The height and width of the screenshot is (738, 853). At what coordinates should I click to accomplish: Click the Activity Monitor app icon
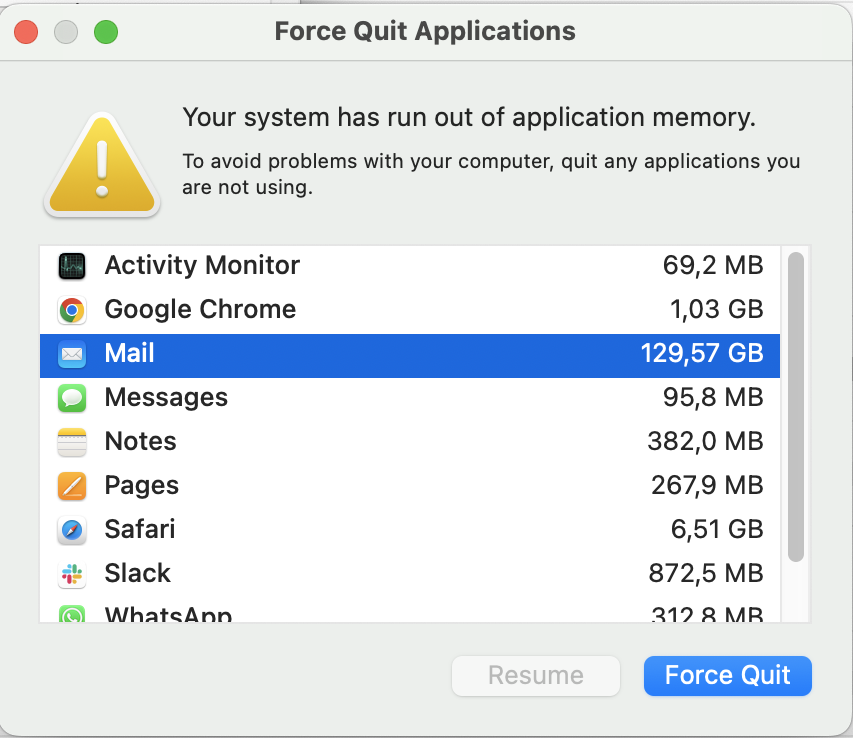[72, 266]
